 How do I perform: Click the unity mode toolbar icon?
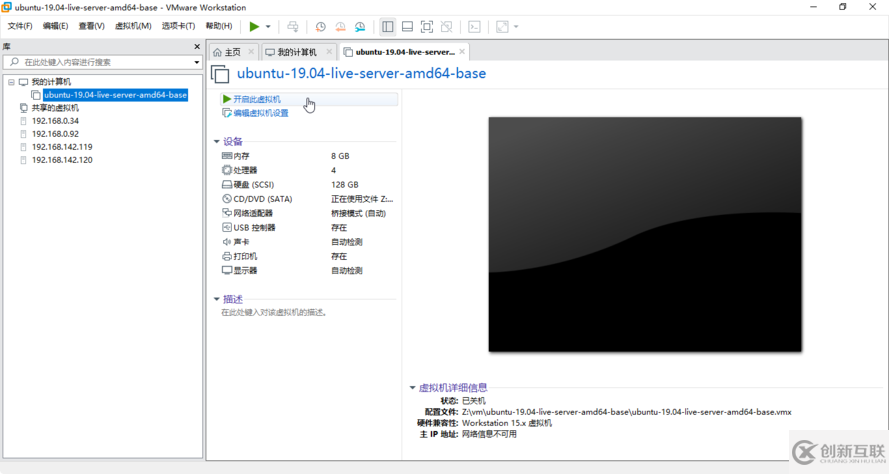[x=447, y=27]
